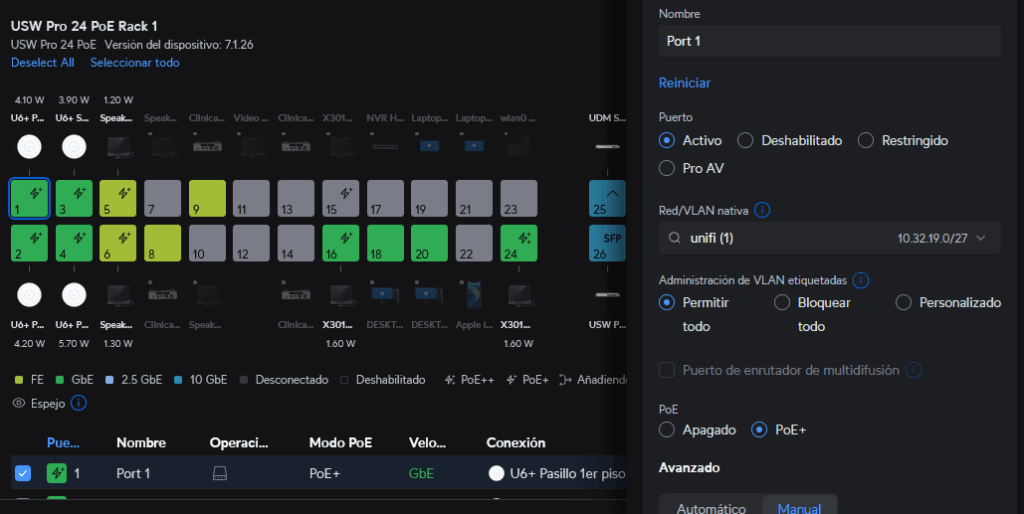
Task: Click Reiniciar link
Action: 684,83
